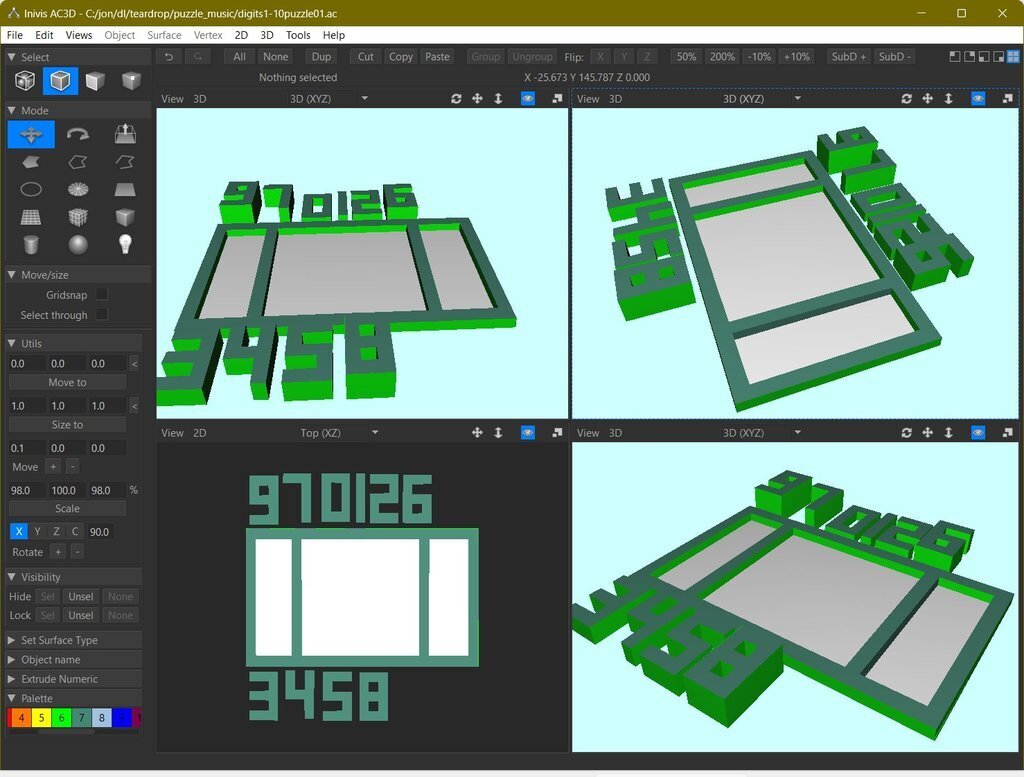Expand the Extrude Numeric section
This screenshot has width=1024, height=777.
59,679
